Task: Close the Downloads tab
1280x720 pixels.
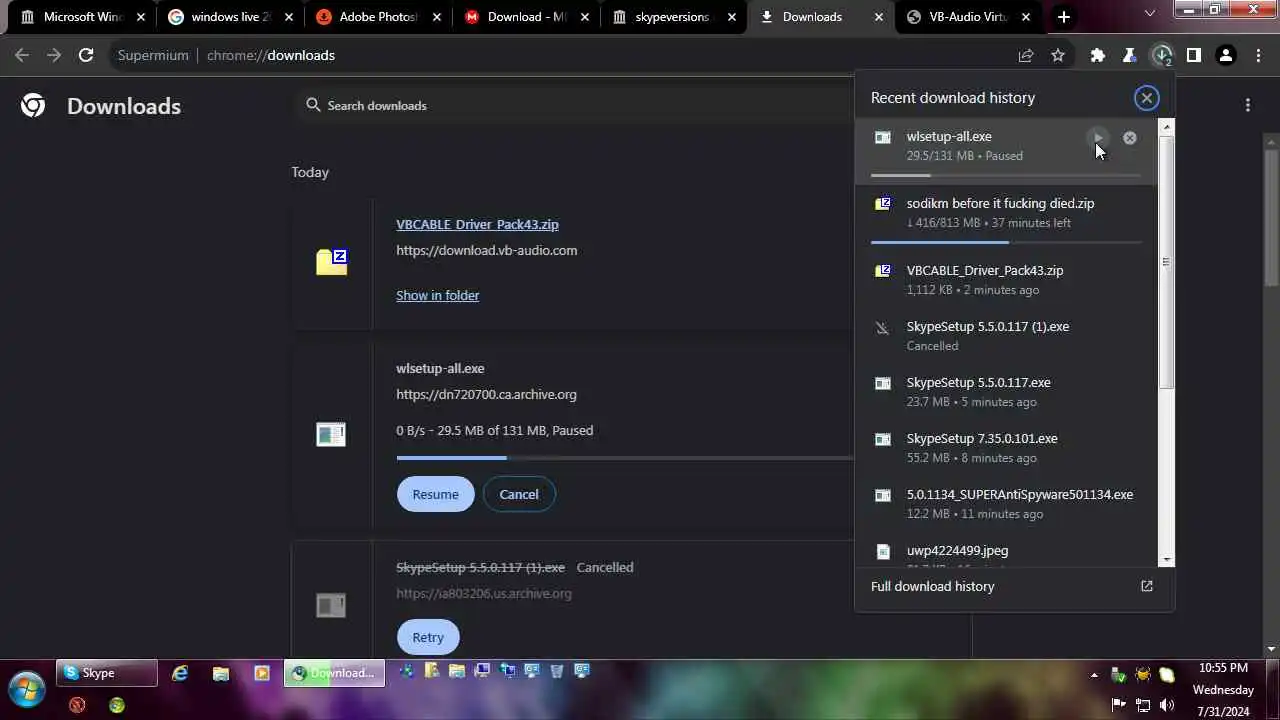Action: 879,17
